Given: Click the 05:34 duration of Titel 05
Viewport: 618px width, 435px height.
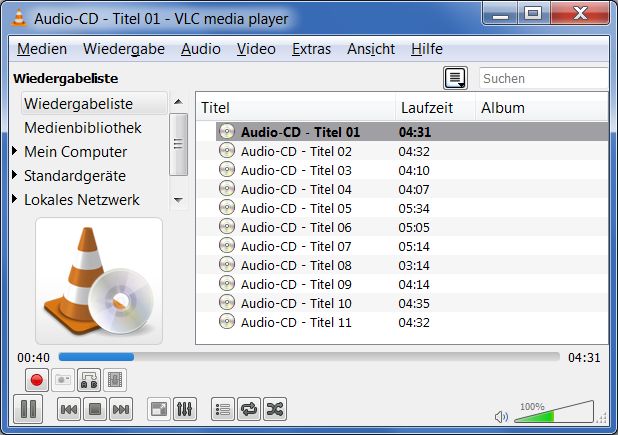Looking at the screenshot, I should [x=414, y=208].
